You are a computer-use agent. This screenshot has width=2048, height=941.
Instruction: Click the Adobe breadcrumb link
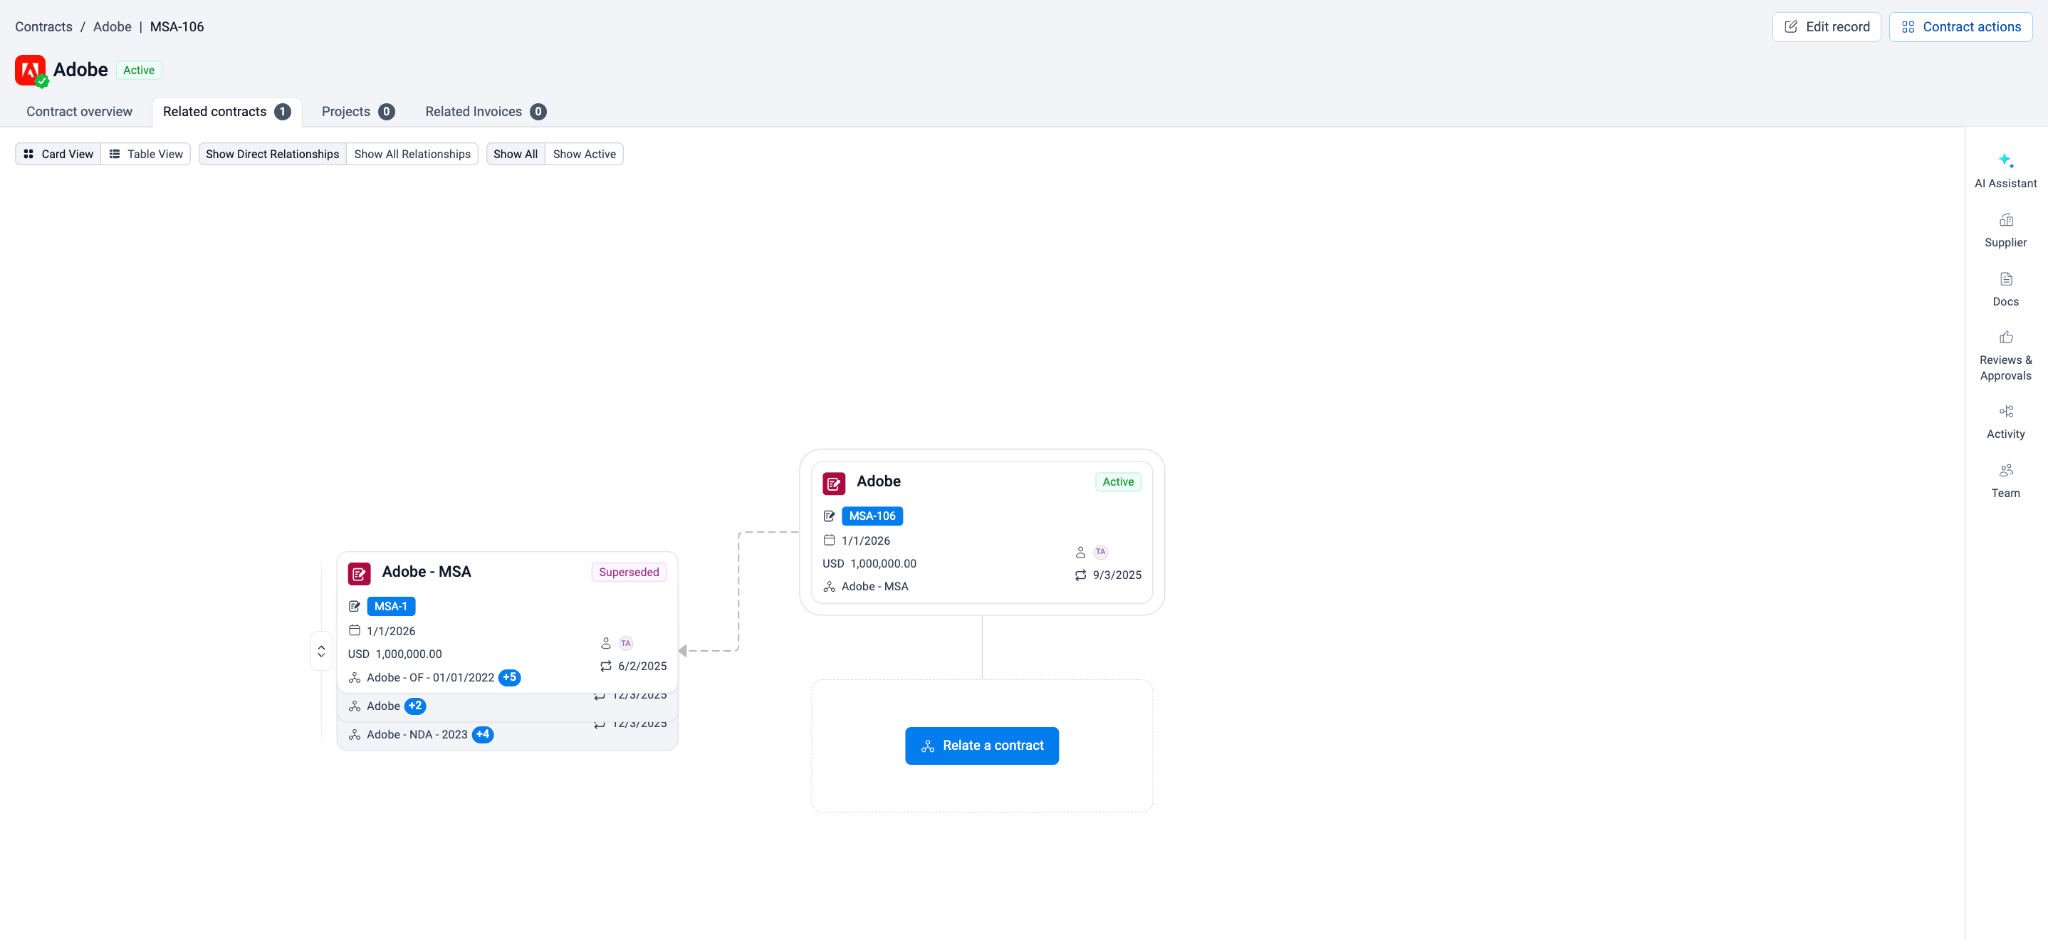pos(112,27)
